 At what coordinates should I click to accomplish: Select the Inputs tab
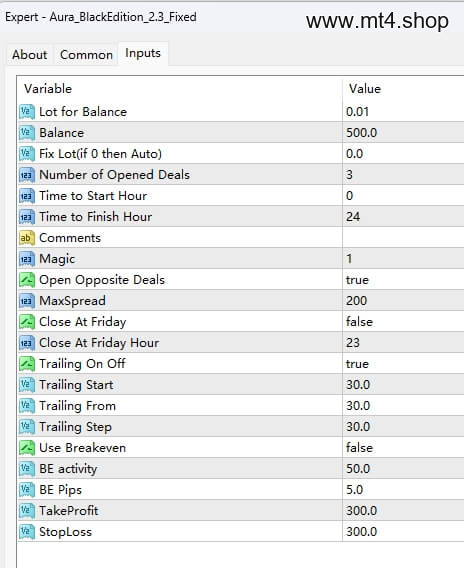click(143, 53)
